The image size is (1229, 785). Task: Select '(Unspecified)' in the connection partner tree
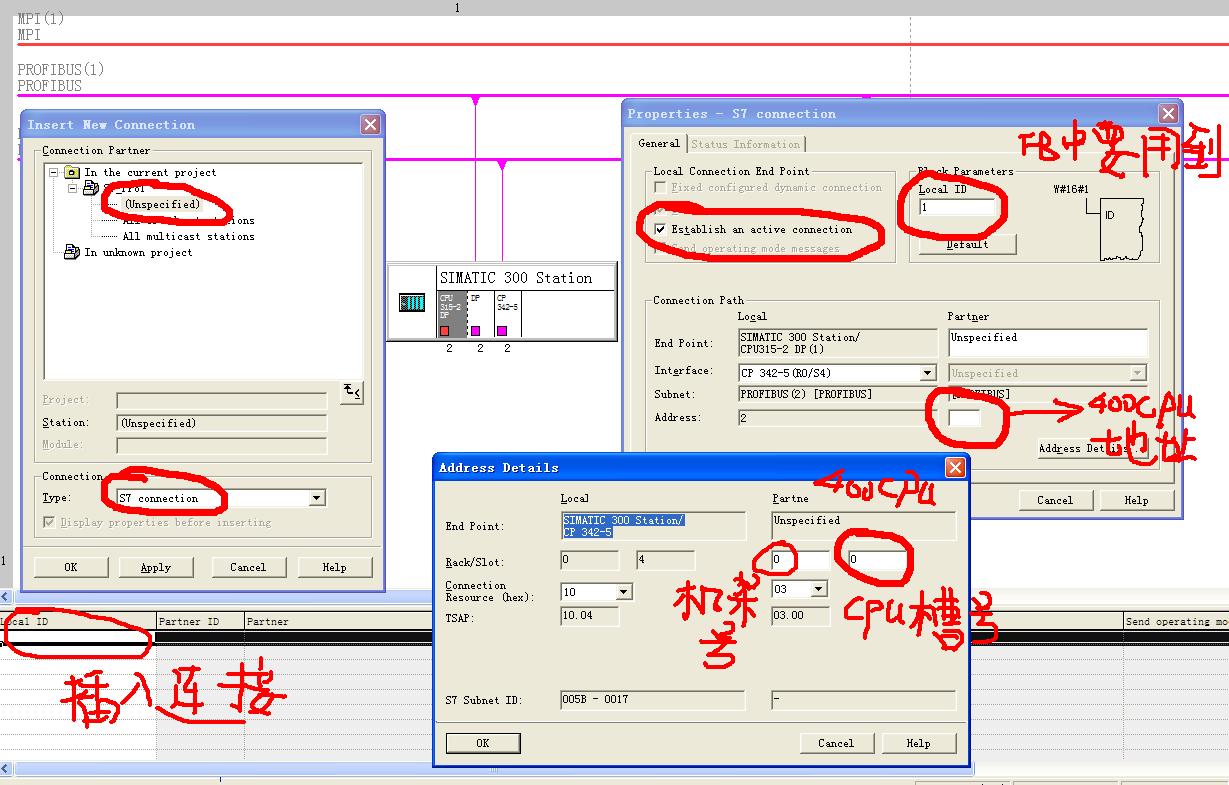pos(161,204)
